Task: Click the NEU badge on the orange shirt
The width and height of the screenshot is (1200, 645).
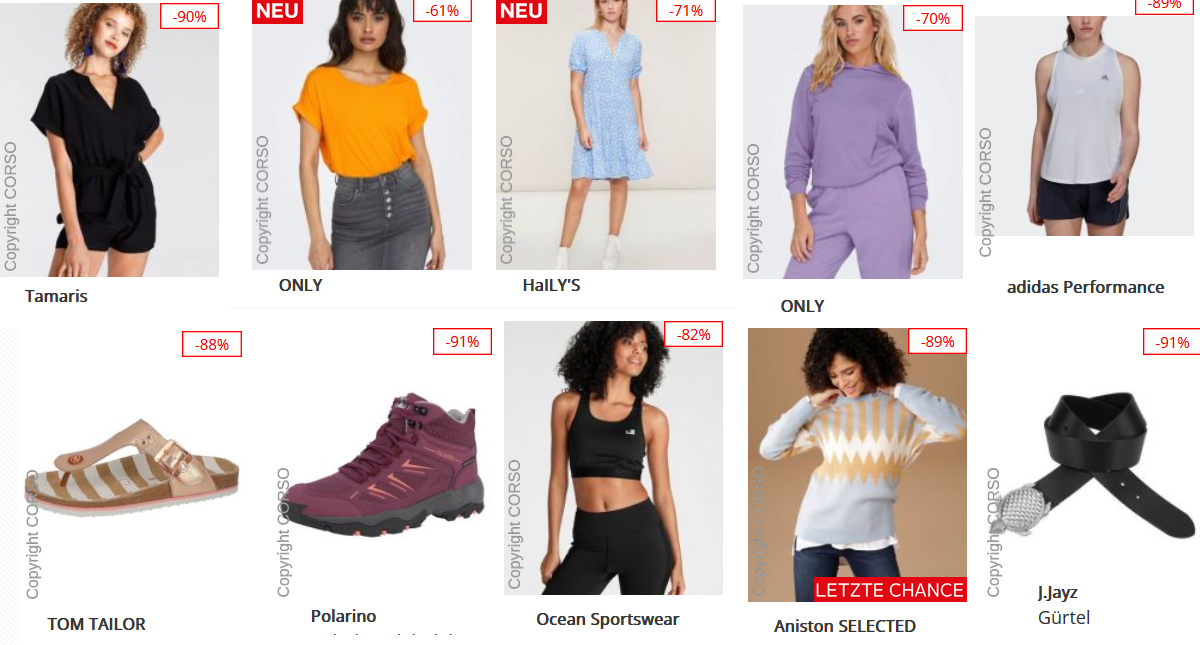Action: (x=277, y=11)
